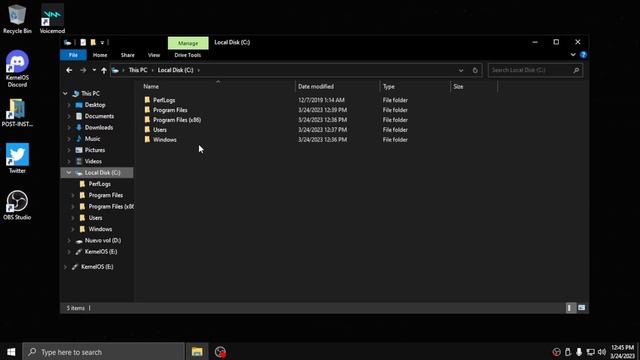Open Customize Quick Access Toolbar dropdown
640x360 pixels.
[x=102, y=42]
